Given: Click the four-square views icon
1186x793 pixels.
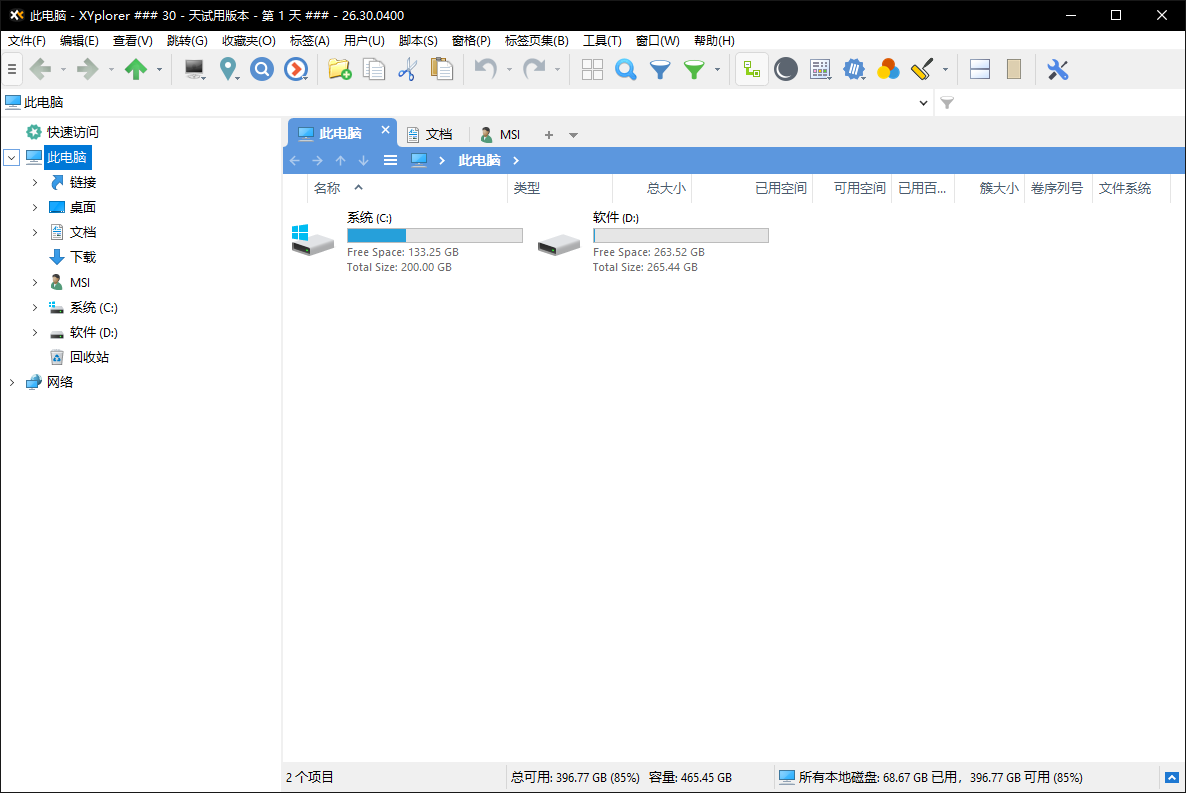Looking at the screenshot, I should [x=592, y=70].
